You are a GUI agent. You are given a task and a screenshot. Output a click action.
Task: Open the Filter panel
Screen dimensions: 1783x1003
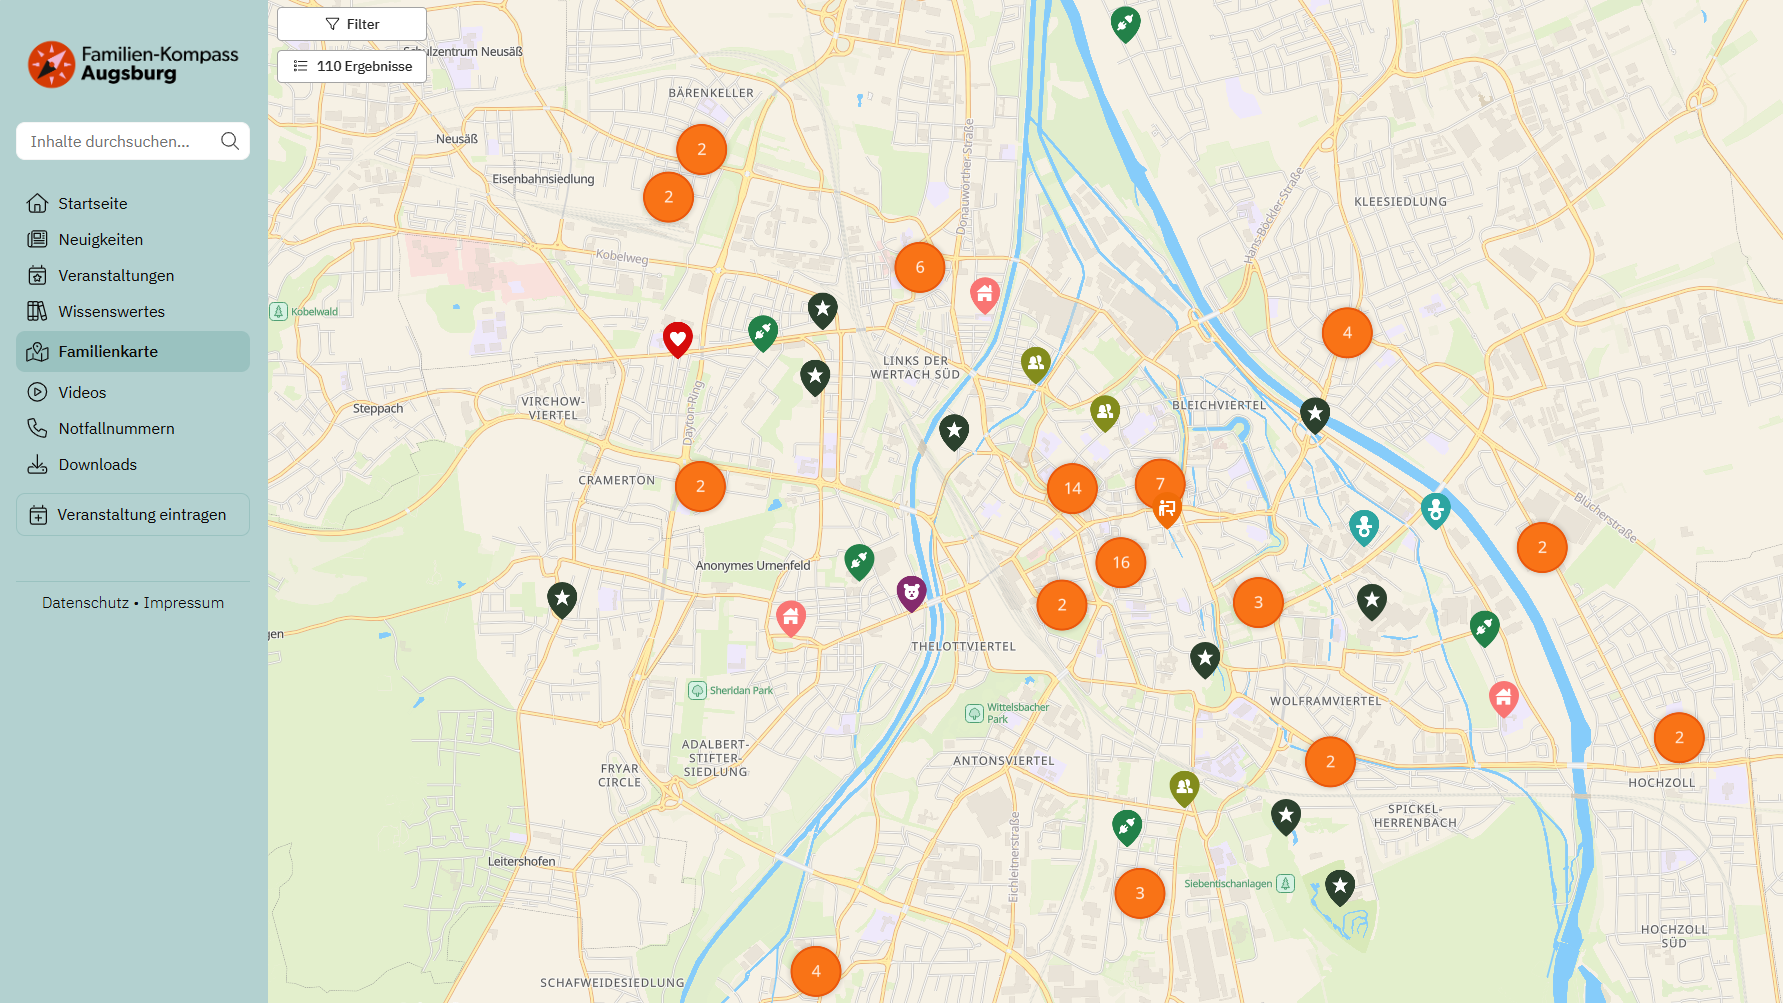click(351, 23)
